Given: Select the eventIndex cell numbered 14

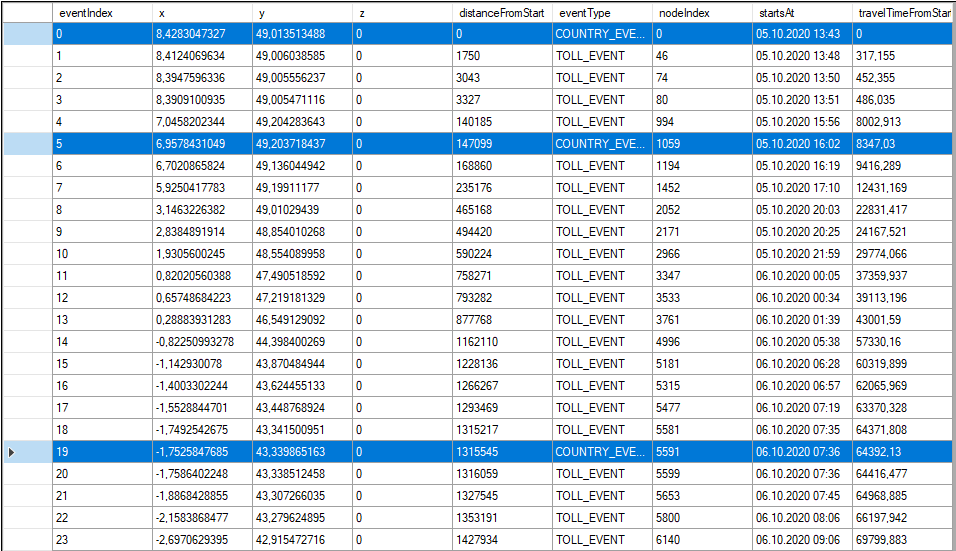Looking at the screenshot, I should tap(102, 342).
